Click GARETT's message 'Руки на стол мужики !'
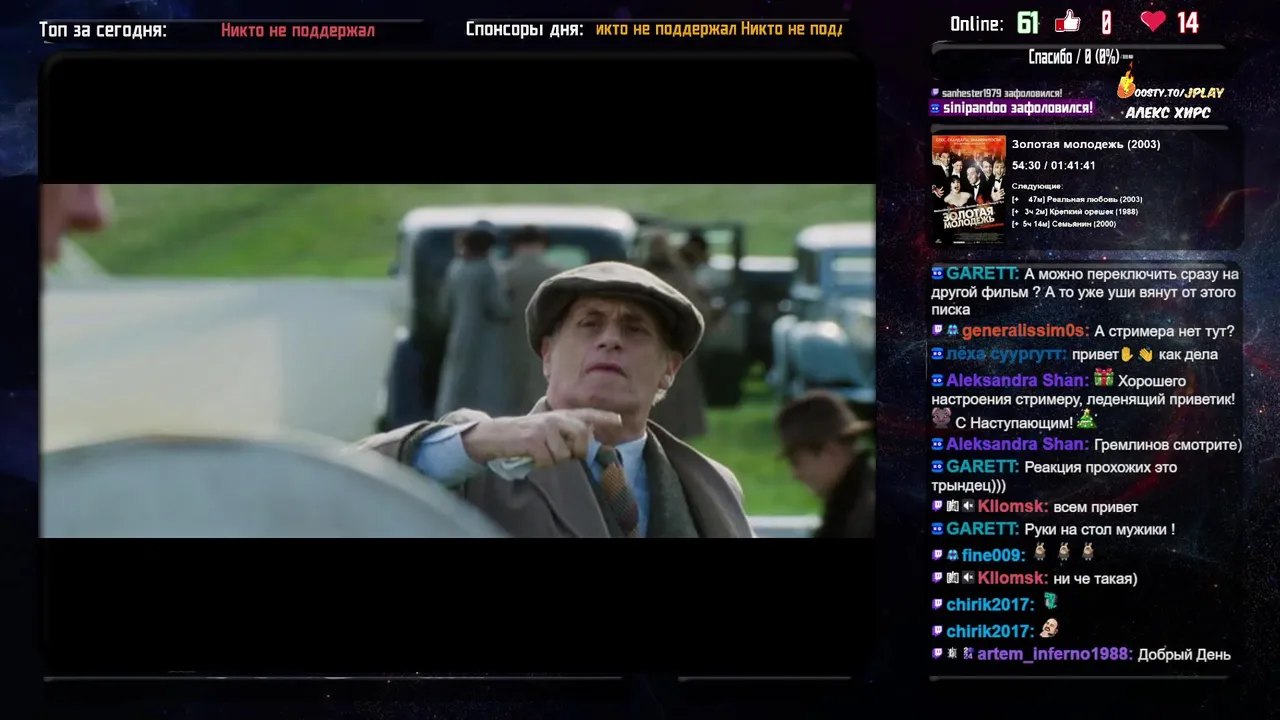Screen dimensions: 1280x720 [1100, 529]
